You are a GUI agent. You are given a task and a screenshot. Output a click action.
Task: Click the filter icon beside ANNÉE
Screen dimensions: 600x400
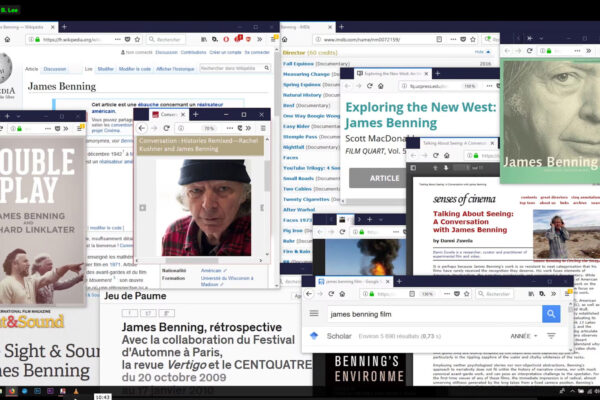click(x=551, y=336)
